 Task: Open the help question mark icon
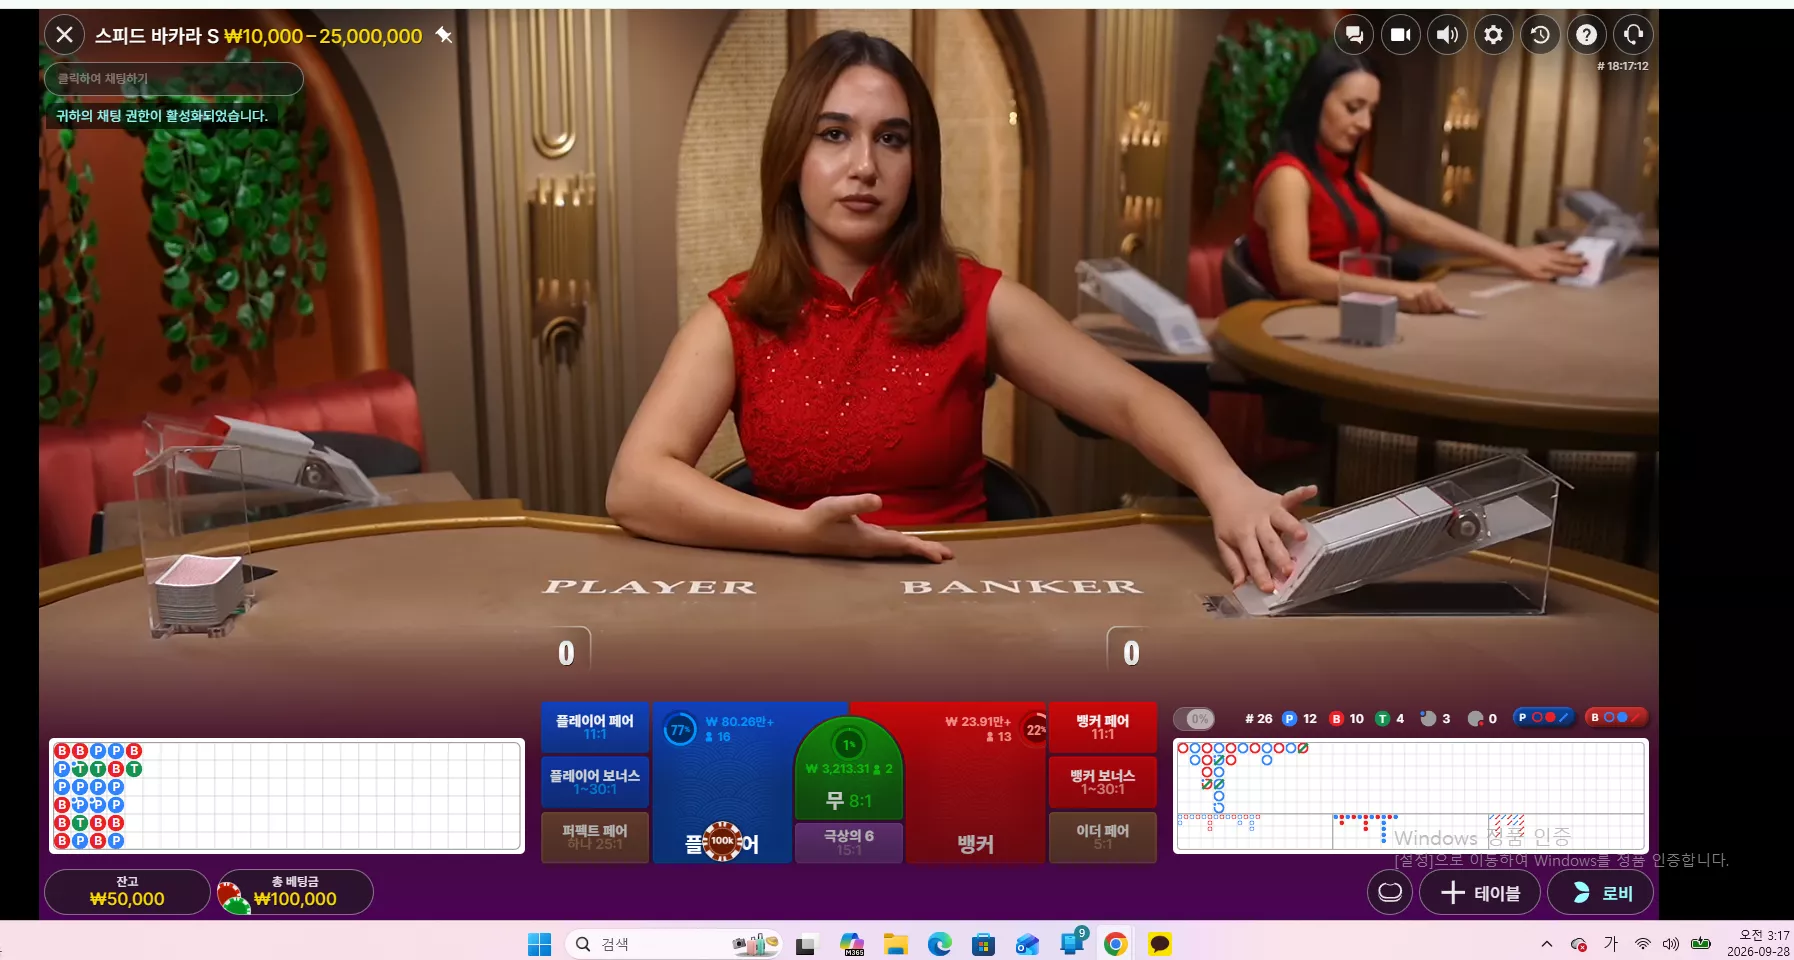pyautogui.click(x=1586, y=35)
